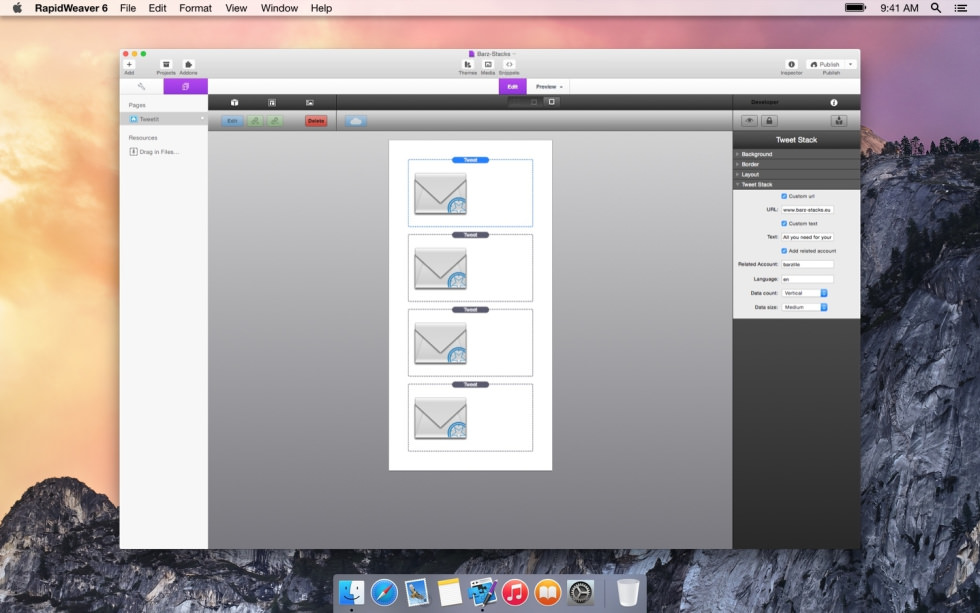Open the Preview mode dropdown
980x613 pixels.
[x=549, y=86]
